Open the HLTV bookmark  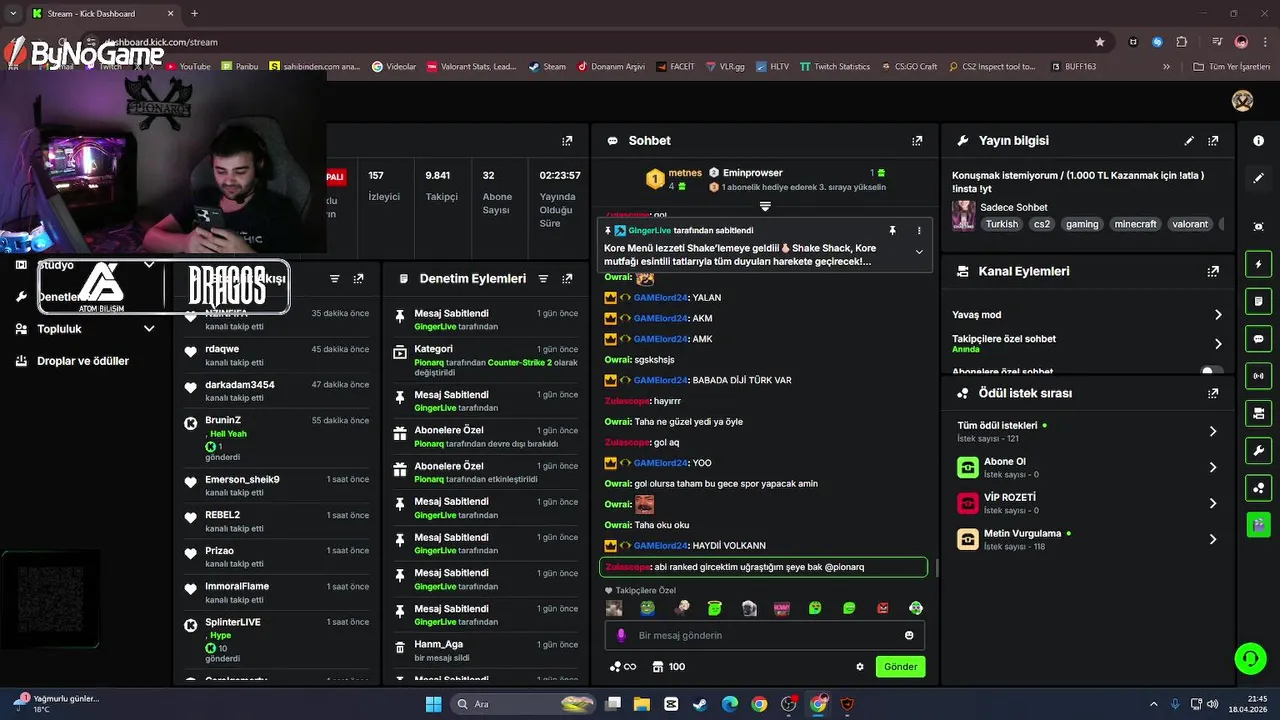click(772, 67)
